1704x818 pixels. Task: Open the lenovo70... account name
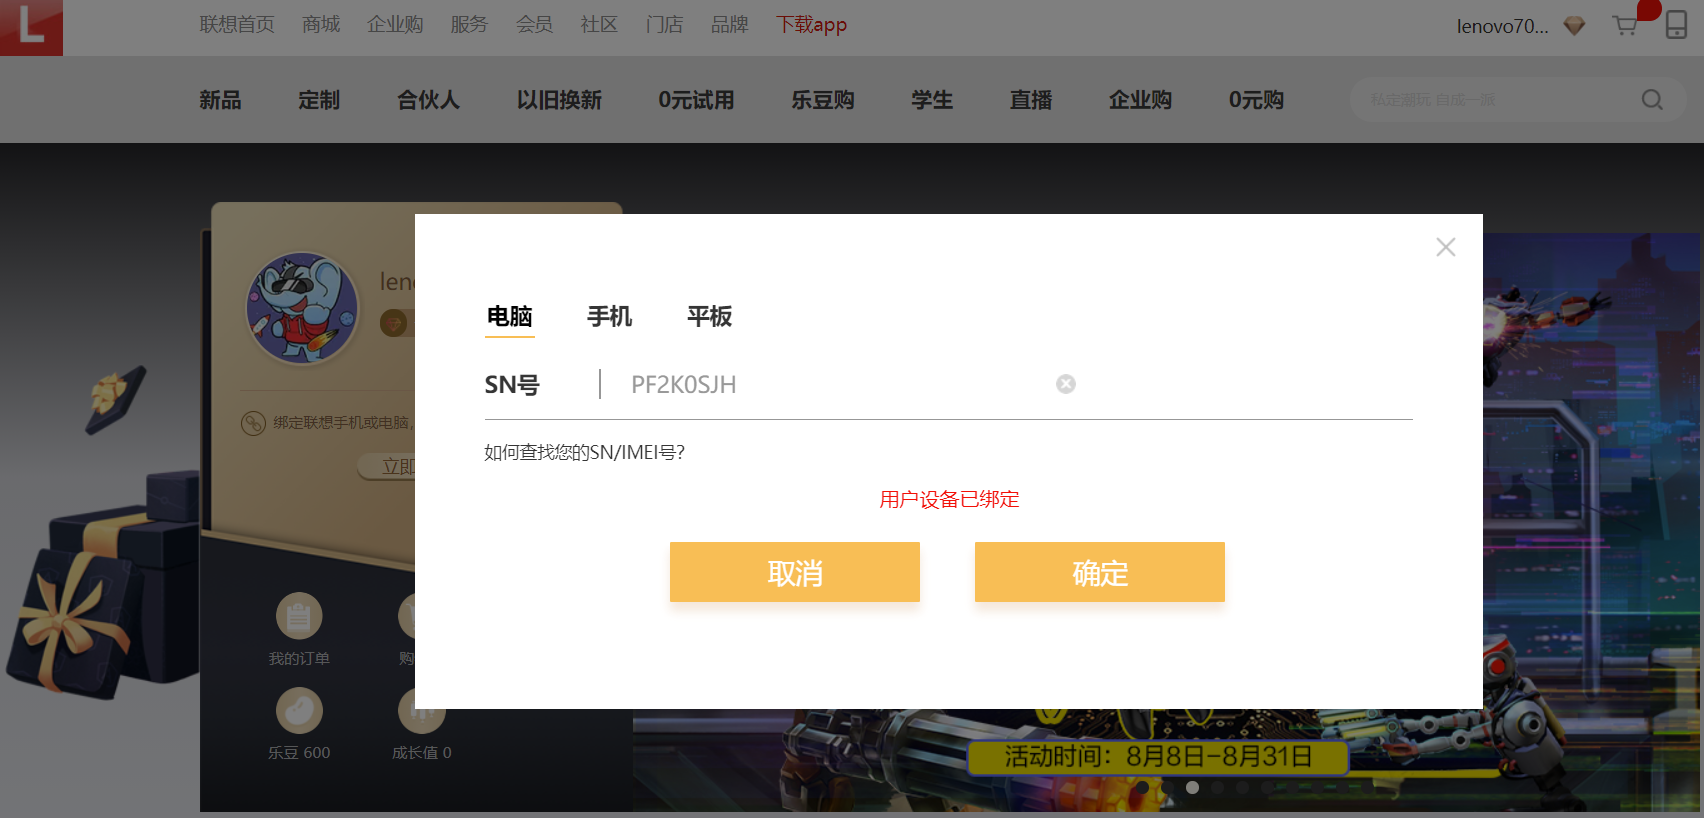1502,27
